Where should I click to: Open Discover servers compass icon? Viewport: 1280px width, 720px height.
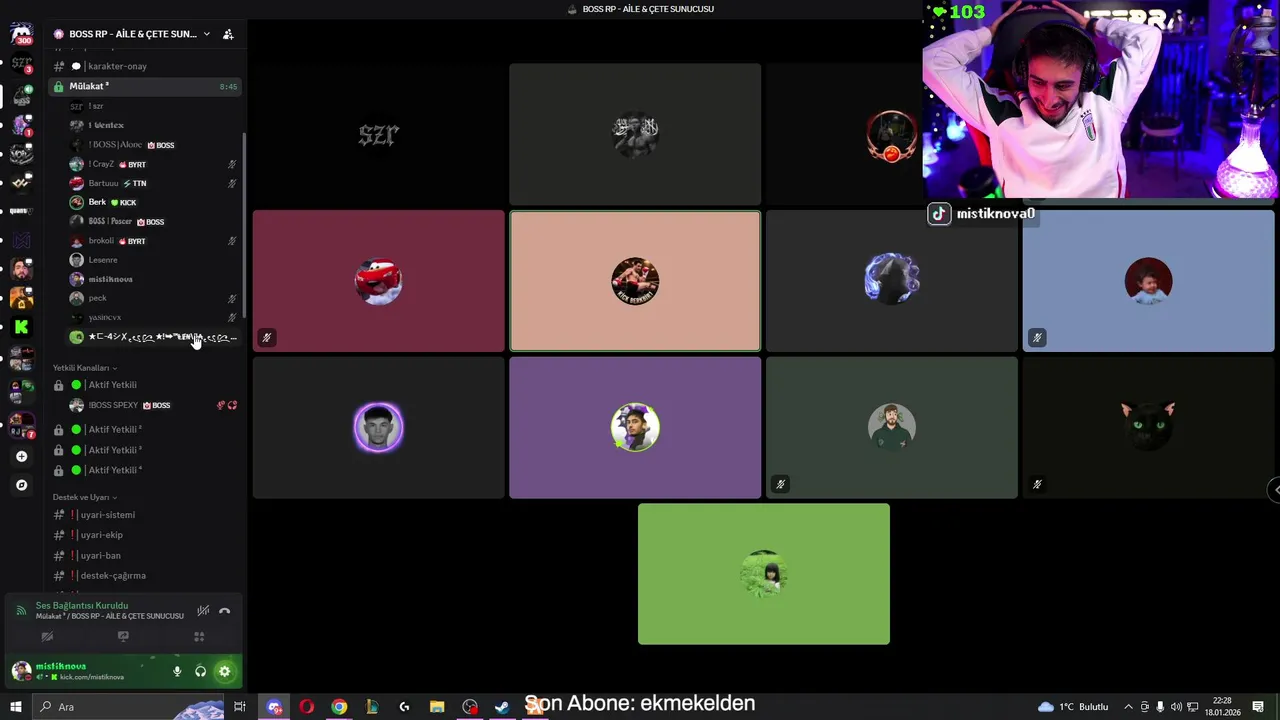(x=21, y=485)
